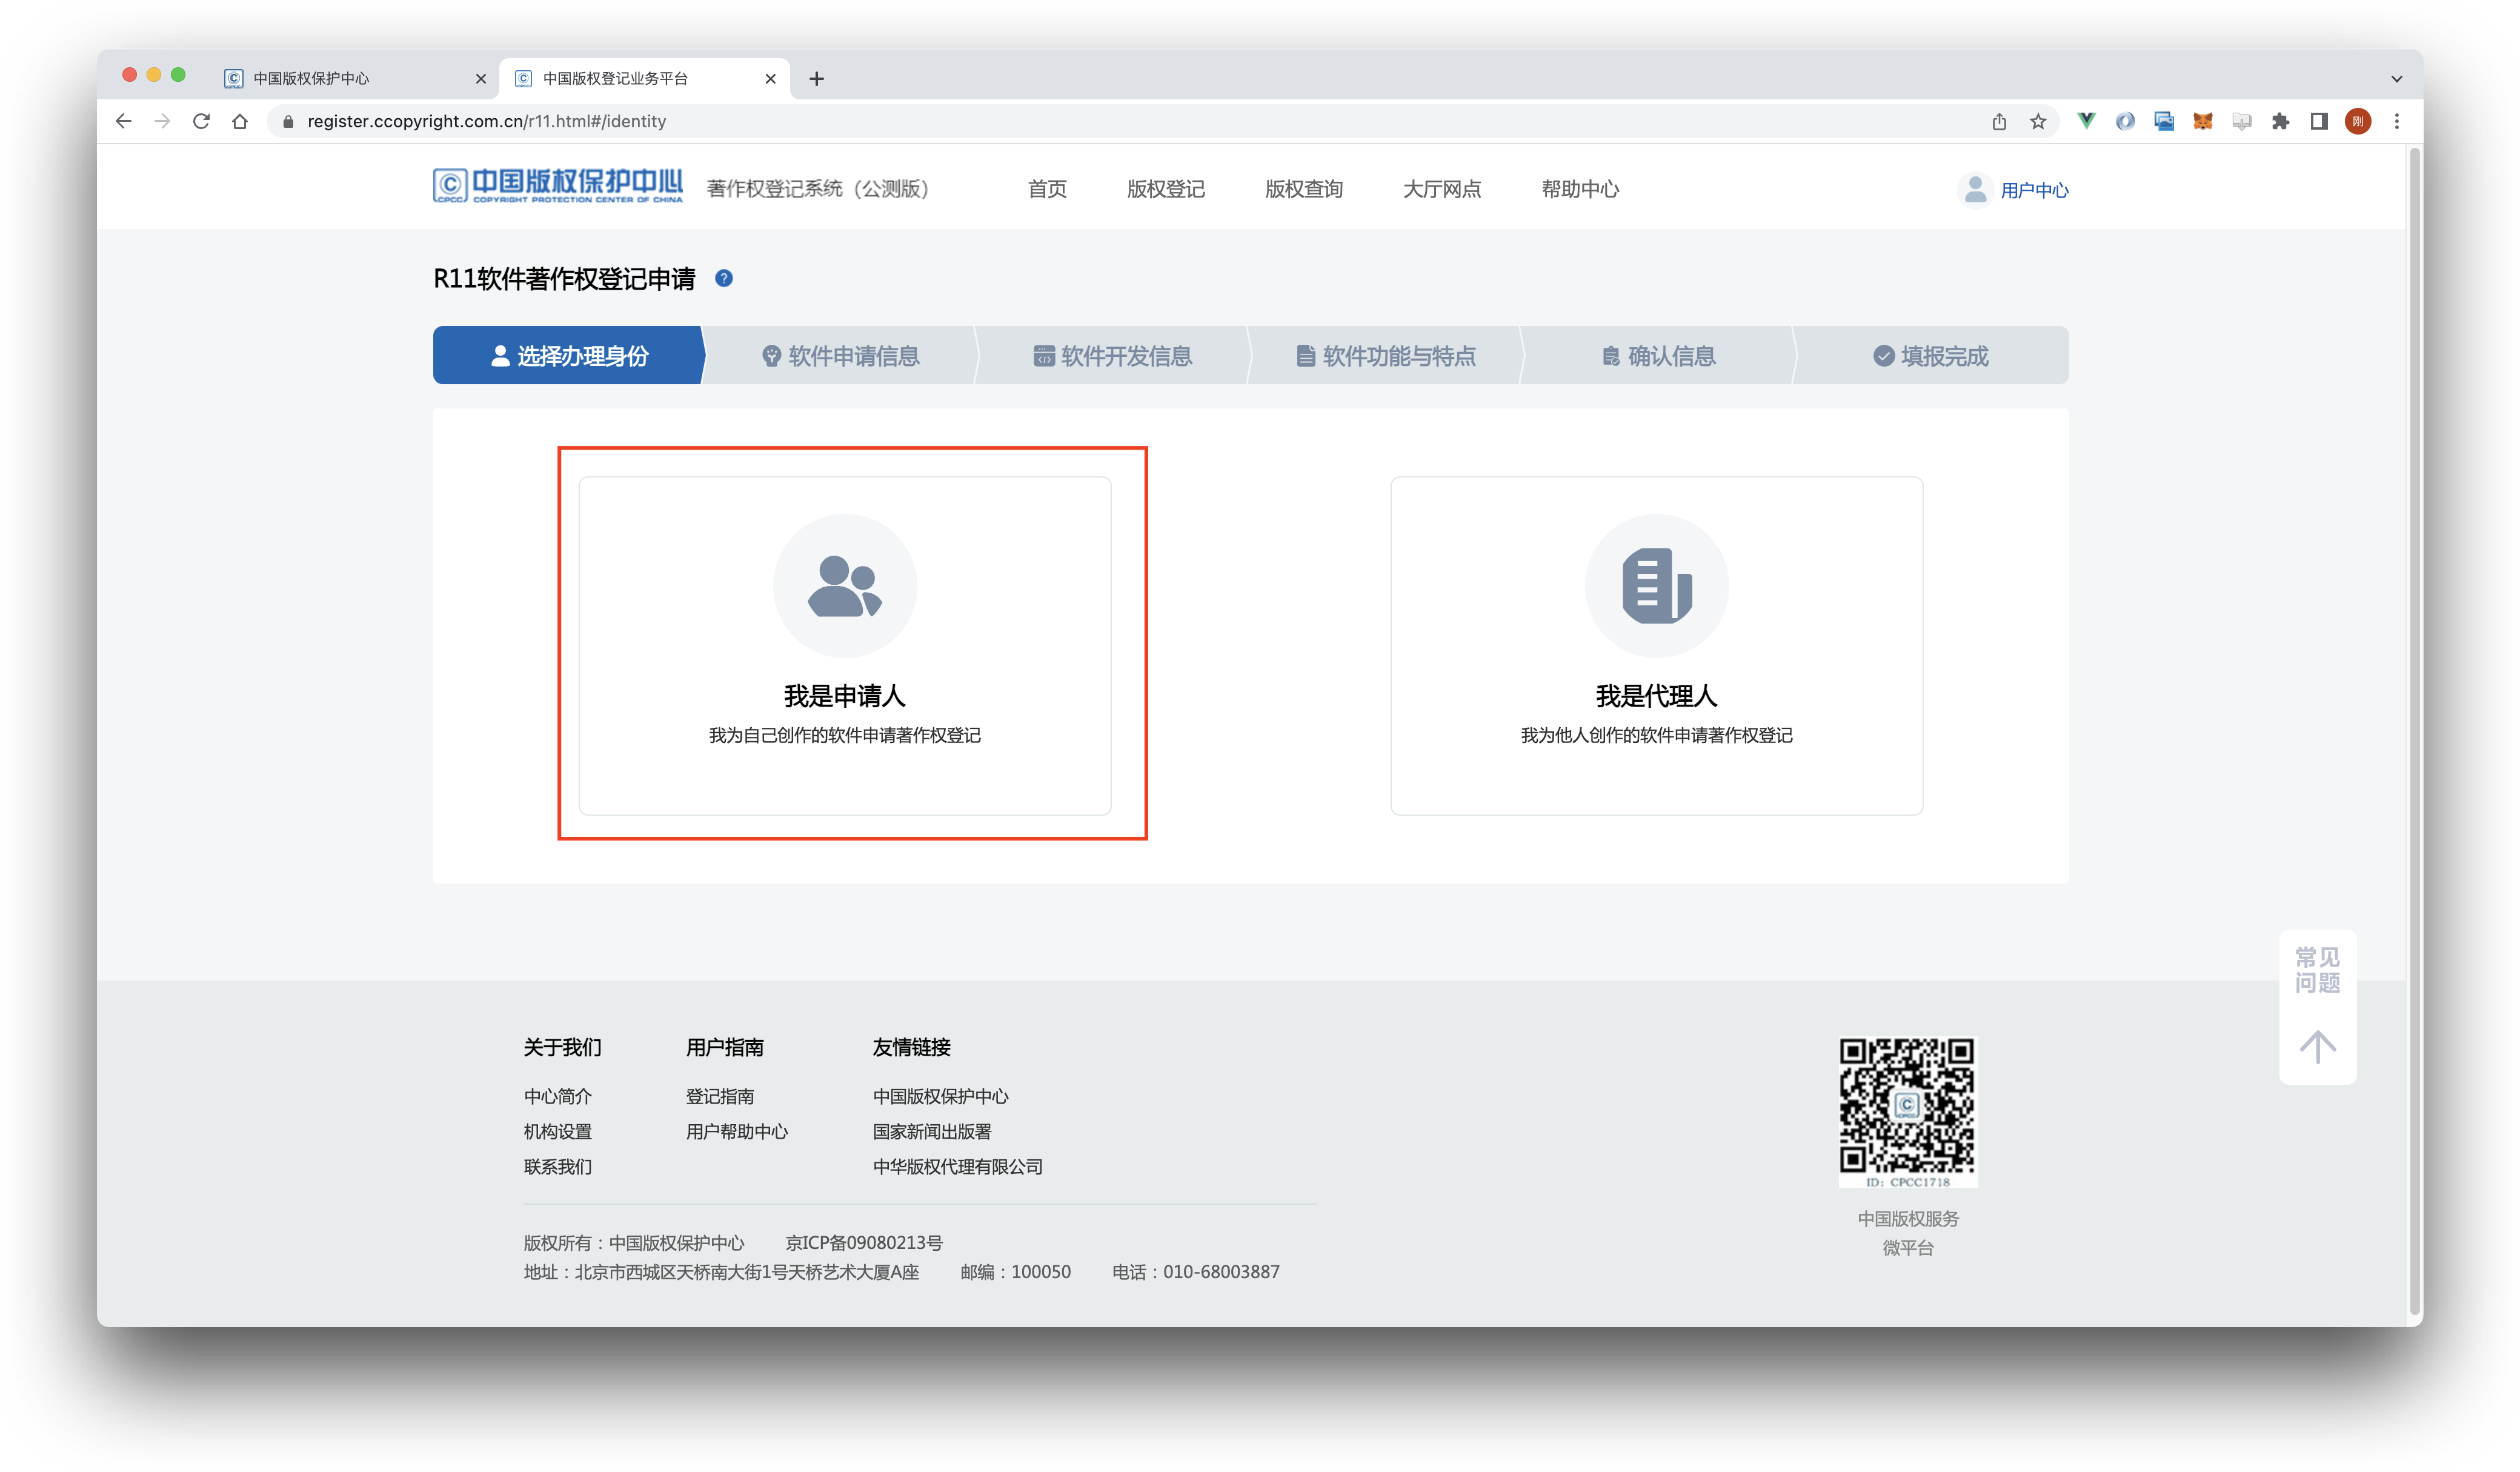The image size is (2520, 1472).
Task: Click the browser back arrow
Action: point(123,121)
